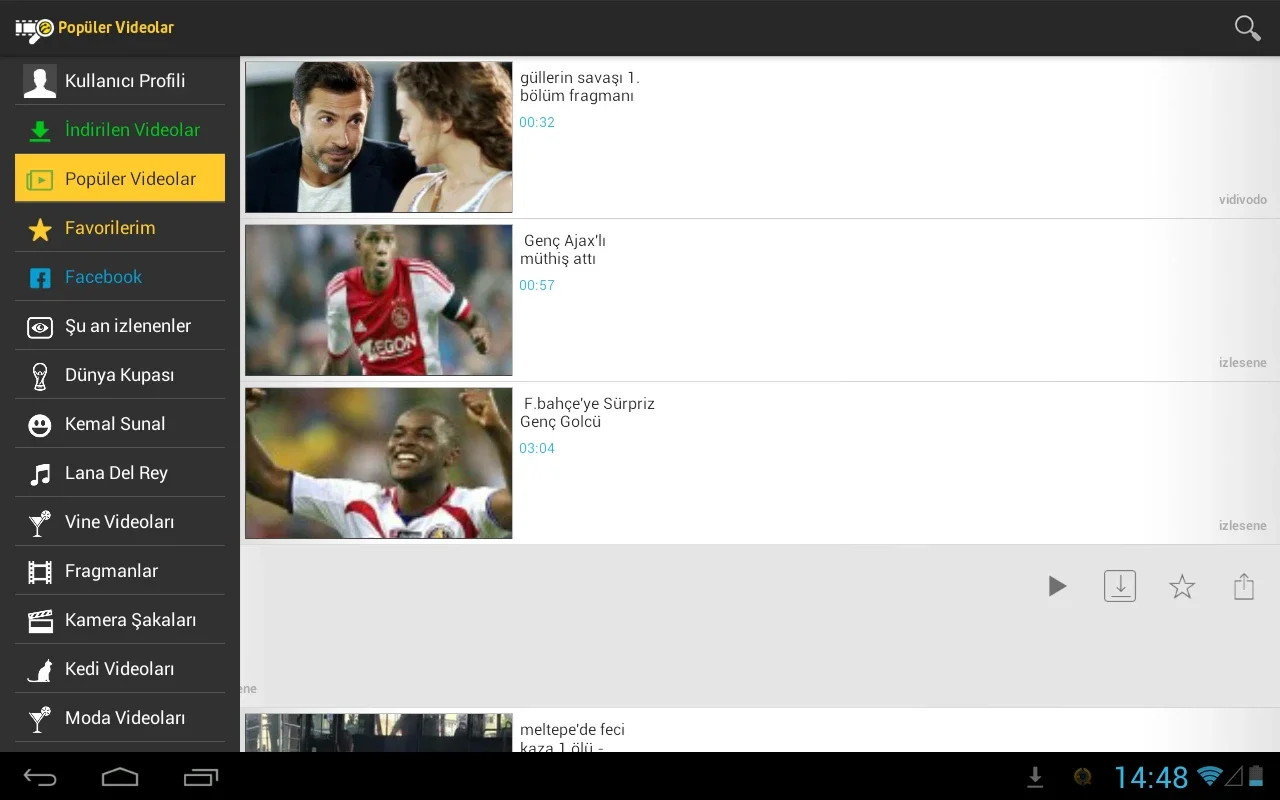Image resolution: width=1280 pixels, height=800 pixels.
Task: Open the Genç Ajax'lı video thumbnail
Action: (x=379, y=300)
